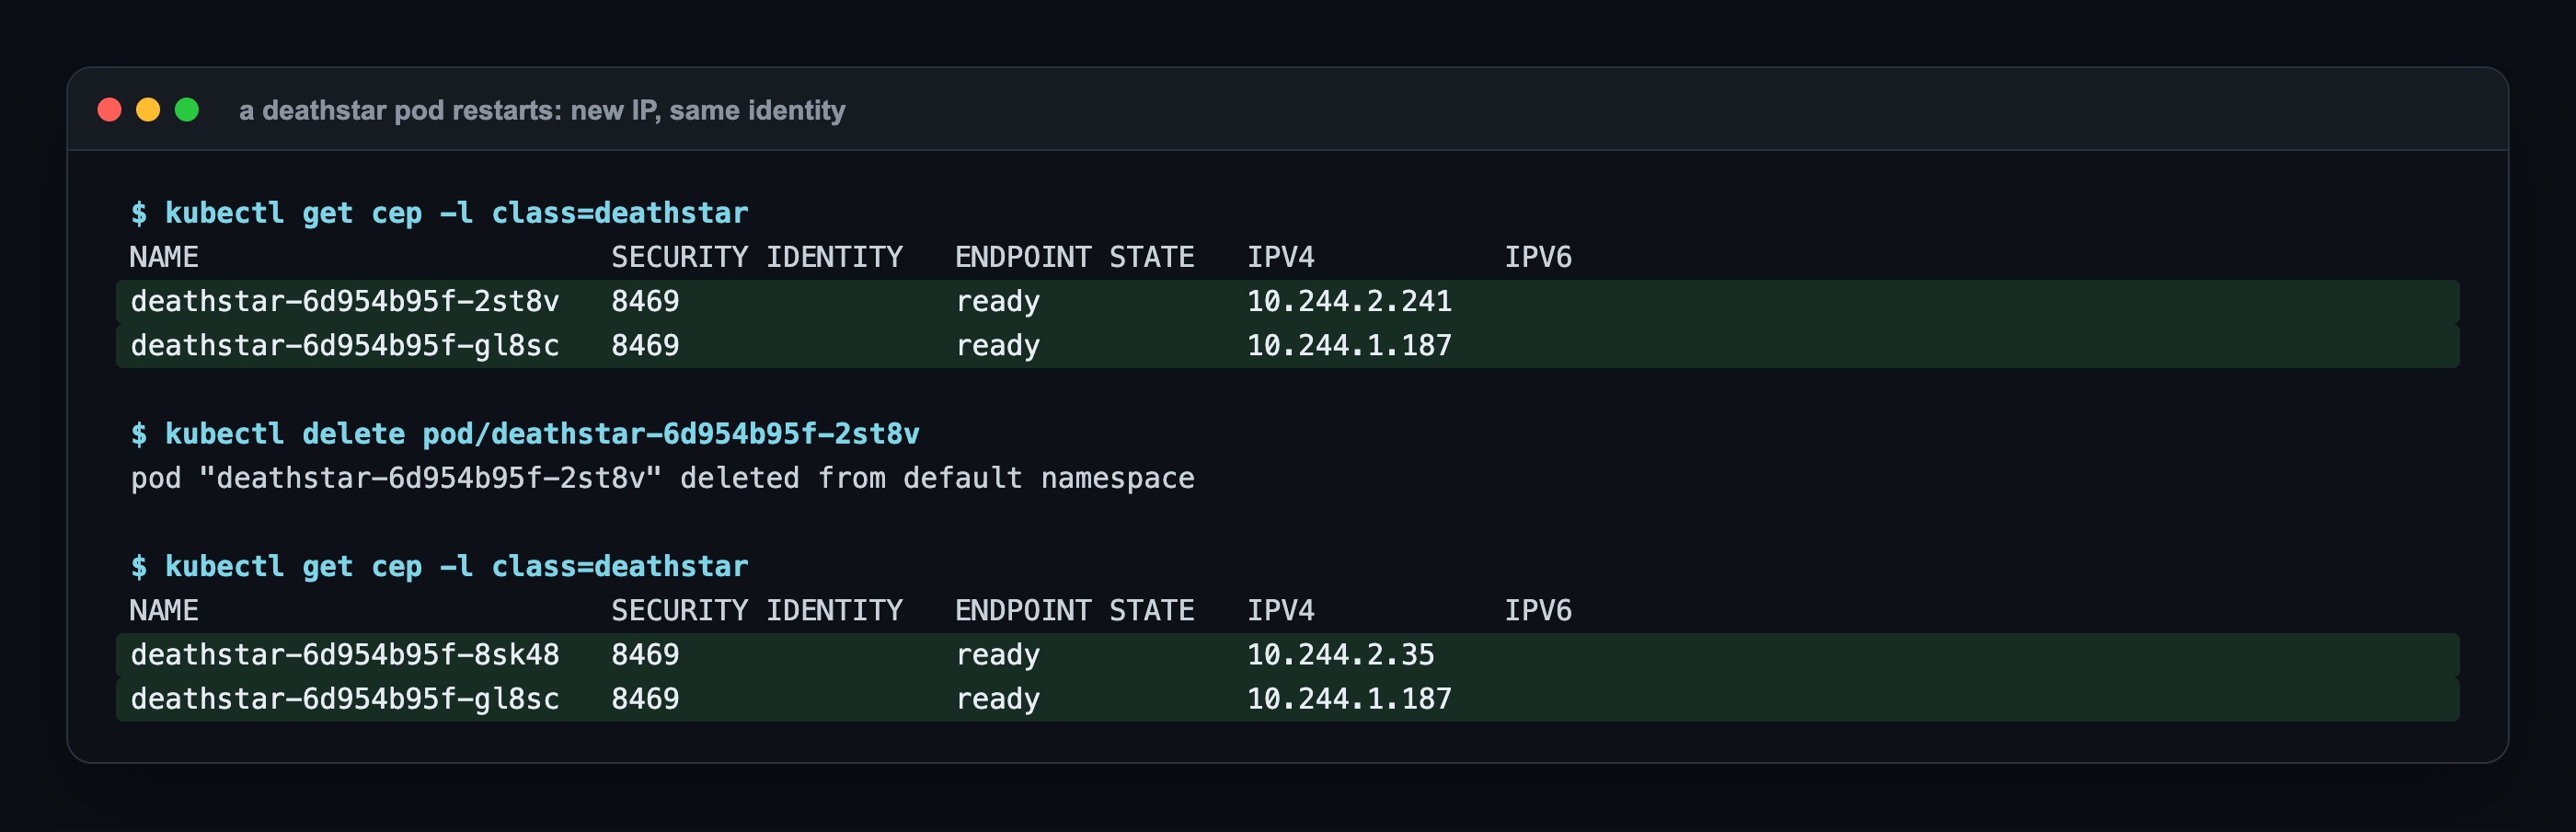Click 10.244.1.187 in the second table
The height and width of the screenshot is (832, 2576).
(x=1349, y=698)
